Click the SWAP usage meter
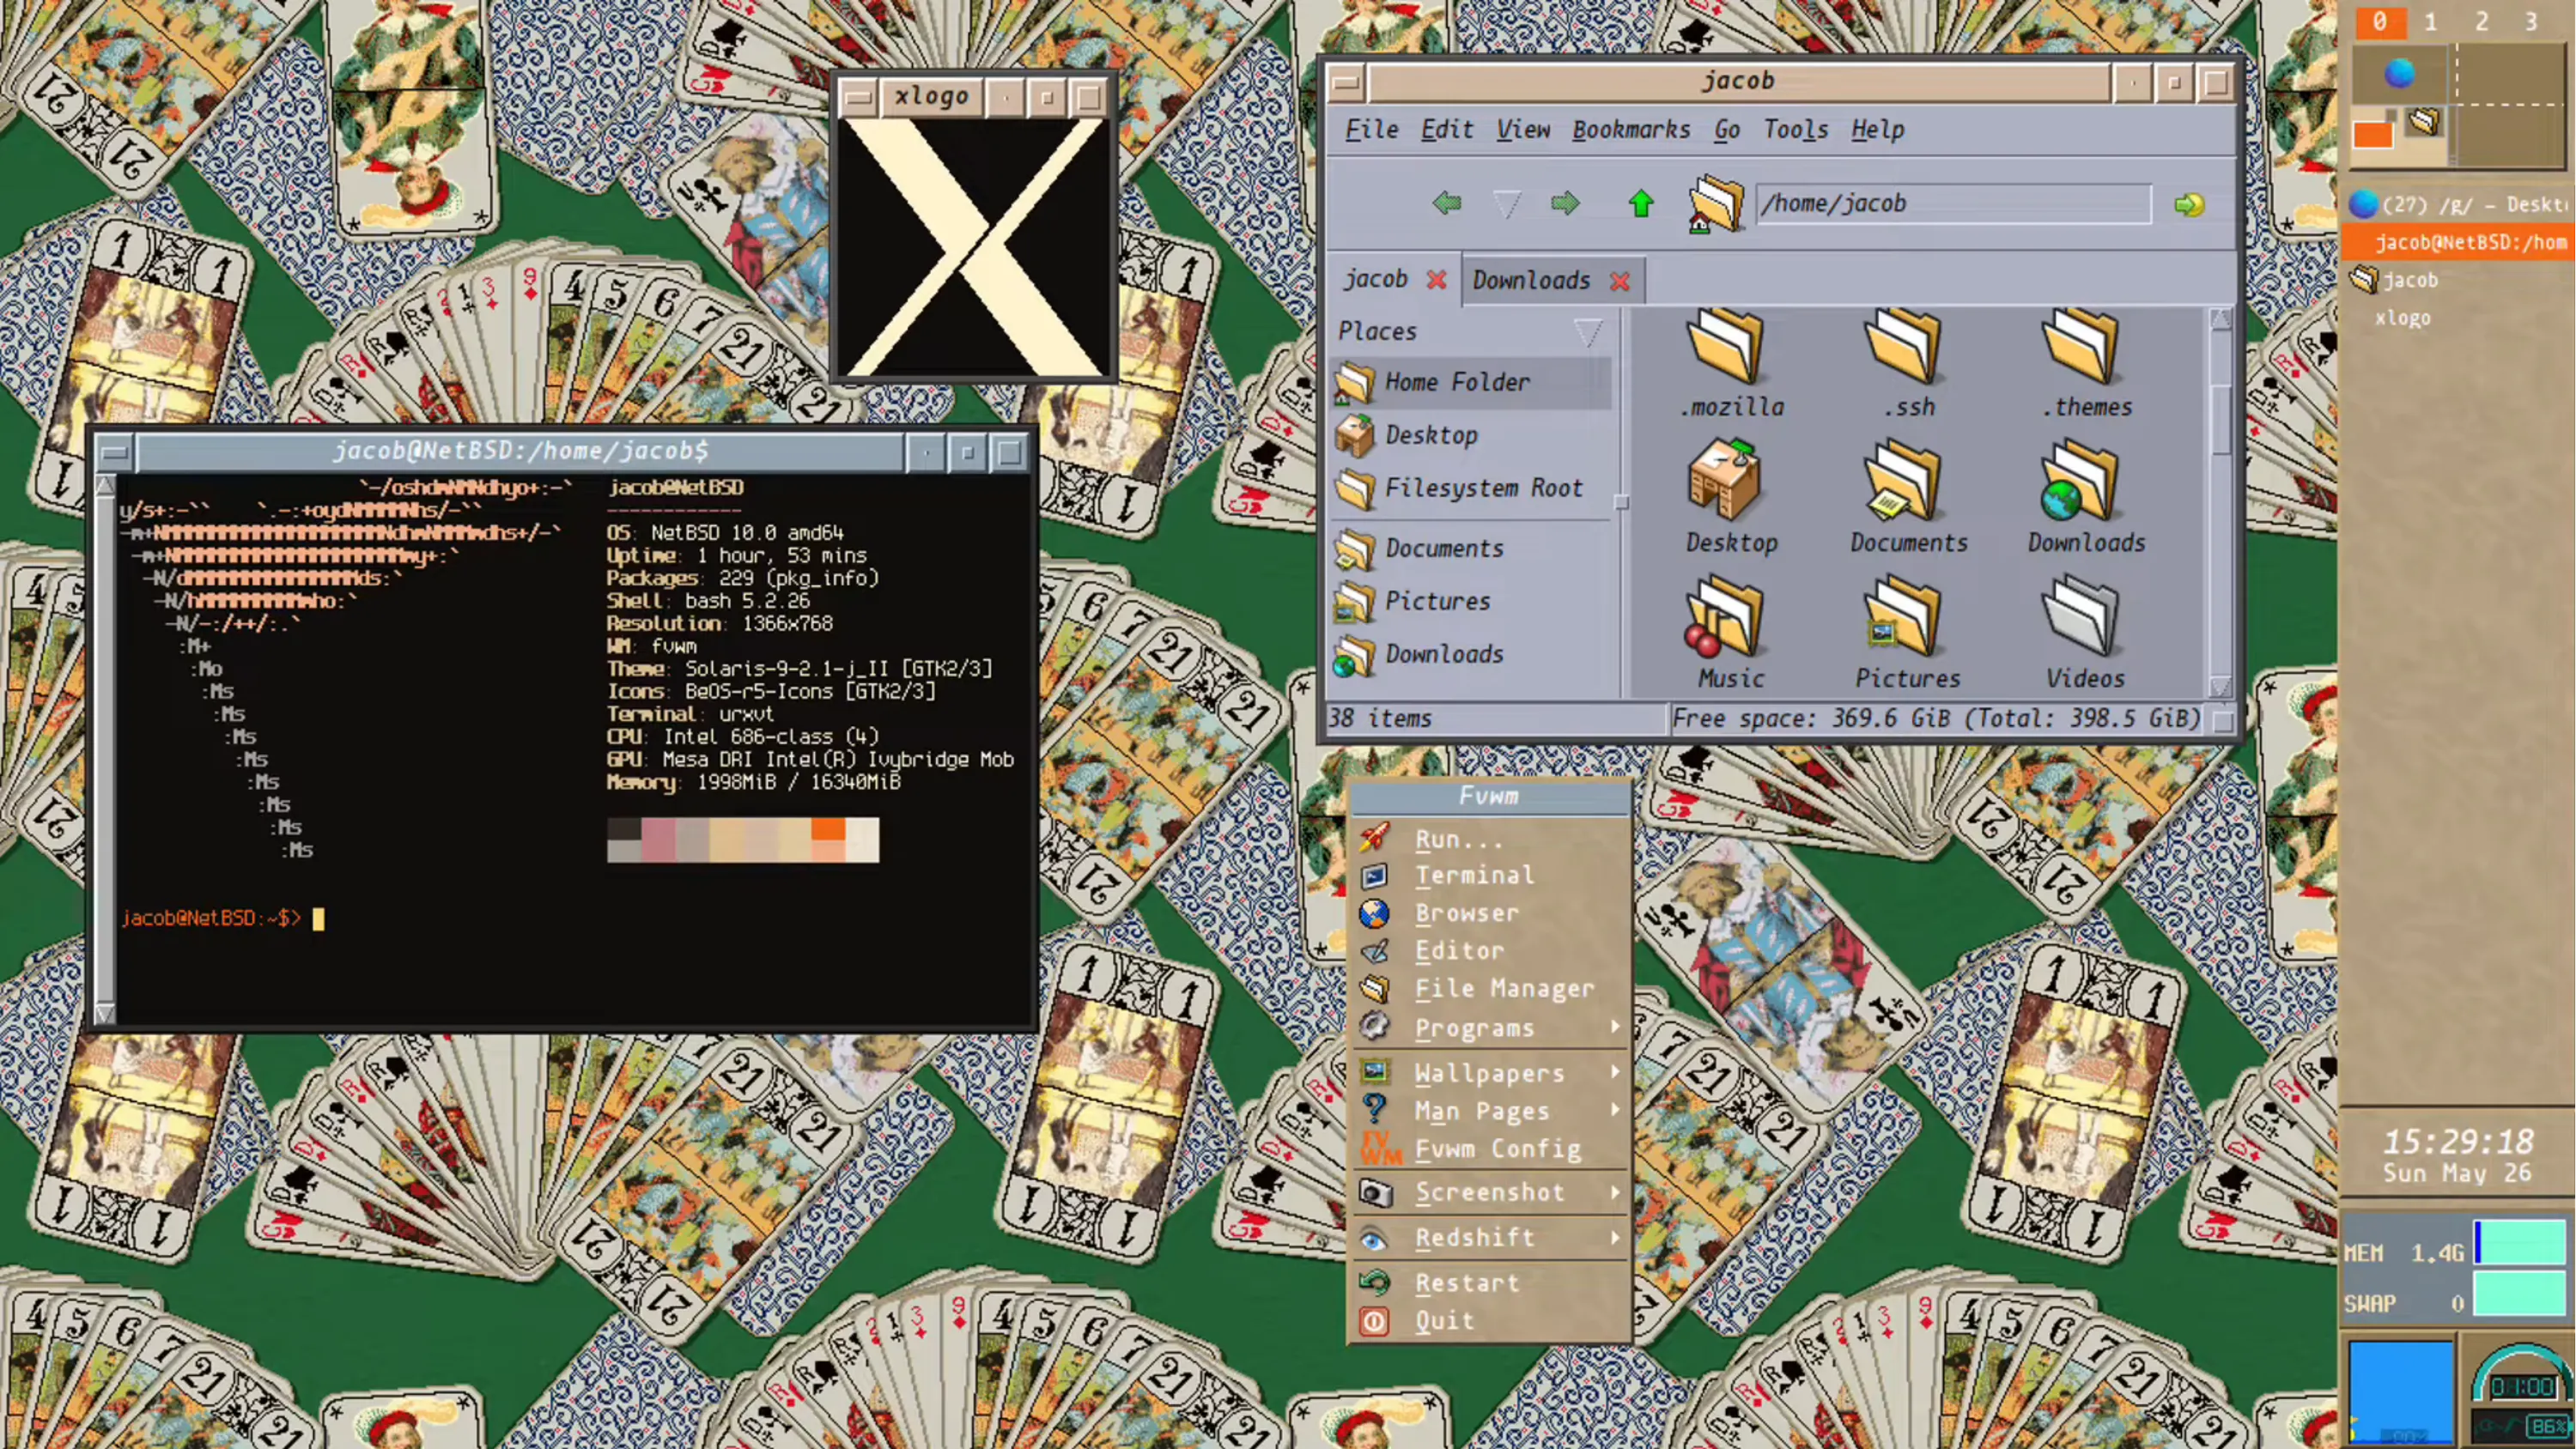The width and height of the screenshot is (2576, 1449). point(2519,1293)
